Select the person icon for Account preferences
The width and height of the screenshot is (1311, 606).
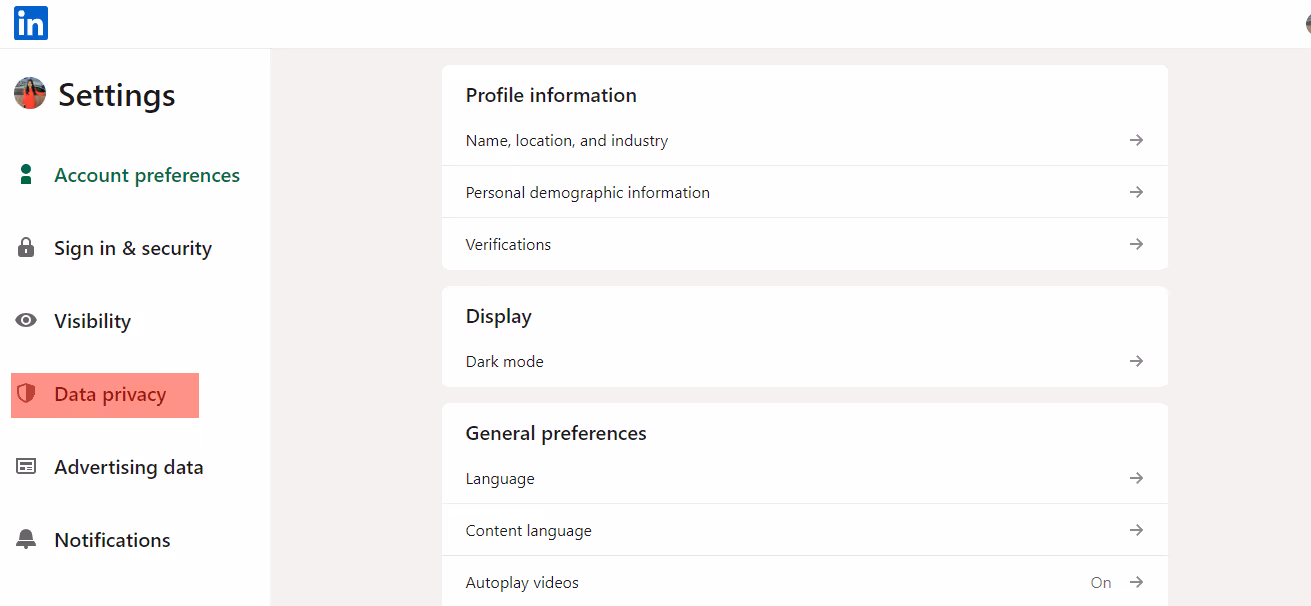point(25,174)
